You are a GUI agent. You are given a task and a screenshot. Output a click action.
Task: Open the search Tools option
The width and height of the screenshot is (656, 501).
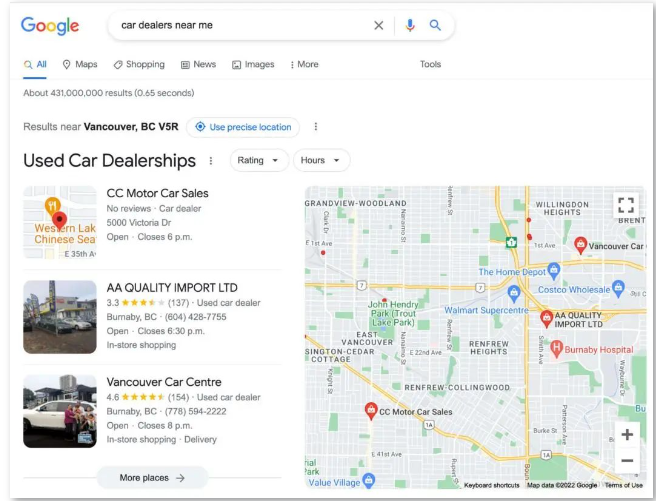pos(430,64)
